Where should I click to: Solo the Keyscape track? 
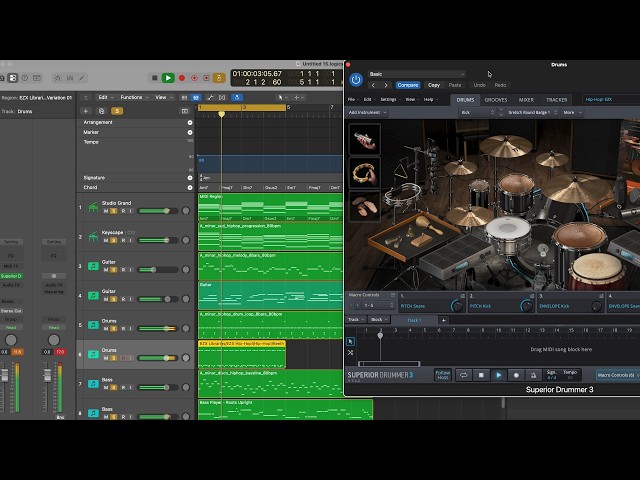tap(114, 240)
